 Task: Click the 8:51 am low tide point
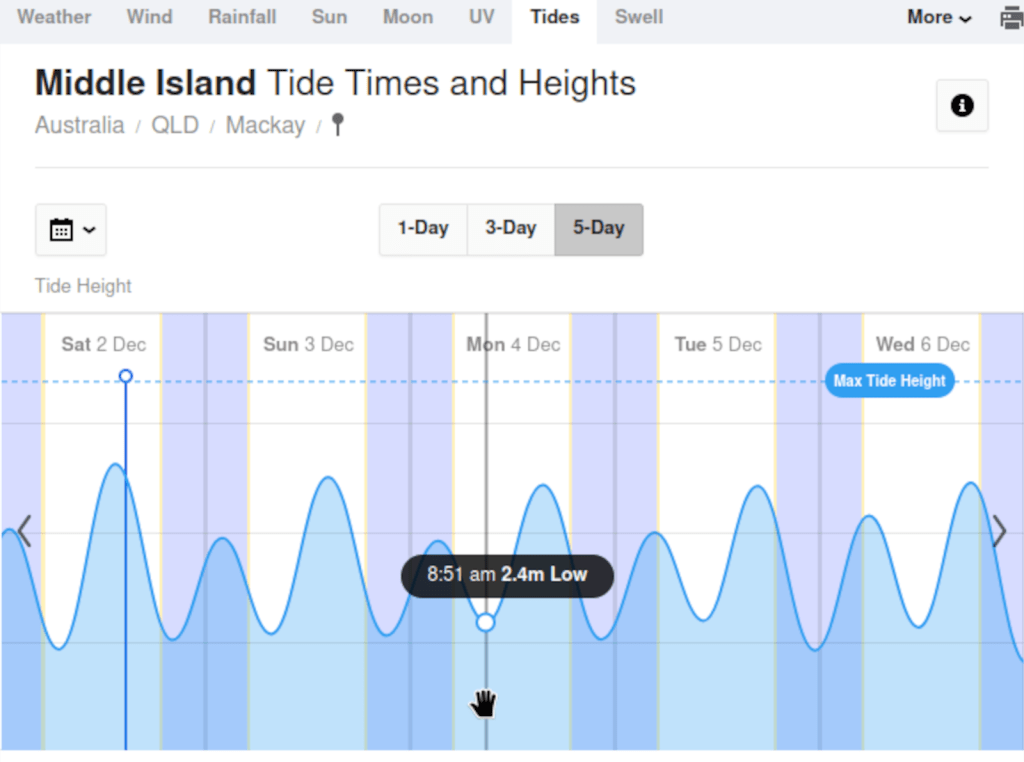486,622
